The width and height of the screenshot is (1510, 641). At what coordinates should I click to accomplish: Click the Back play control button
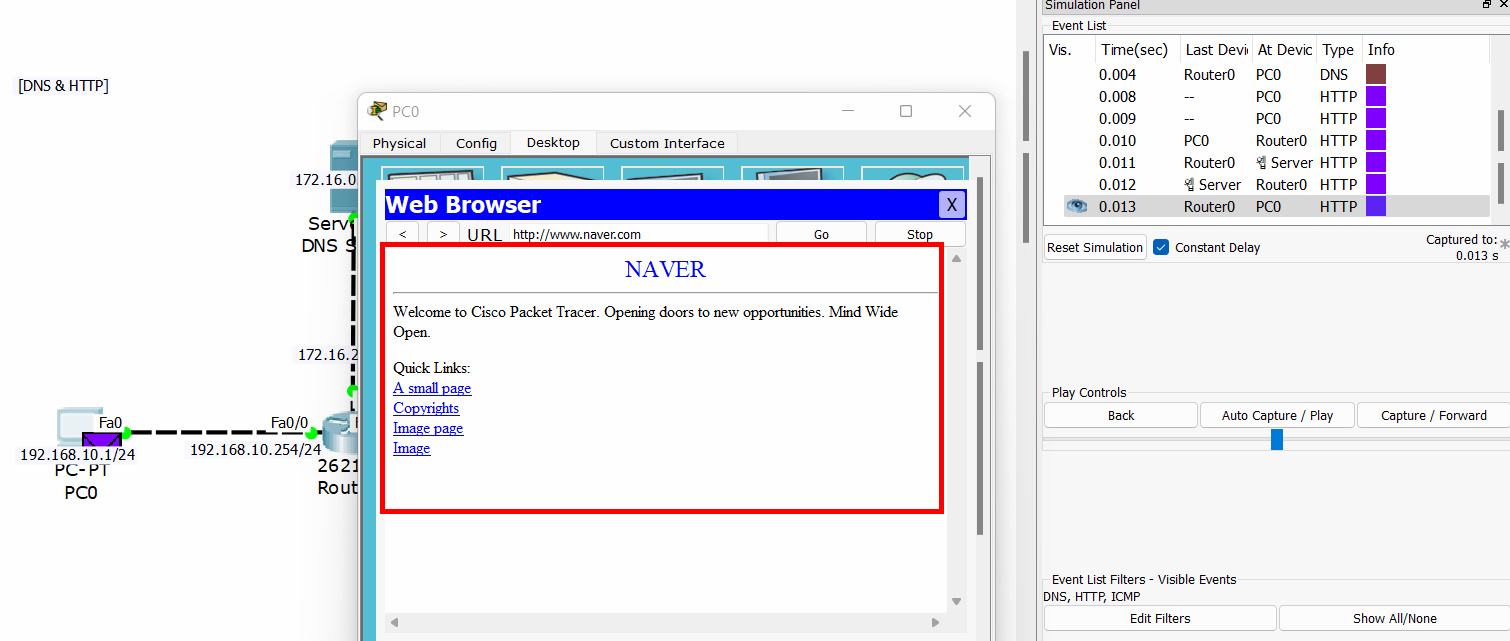coord(1121,415)
